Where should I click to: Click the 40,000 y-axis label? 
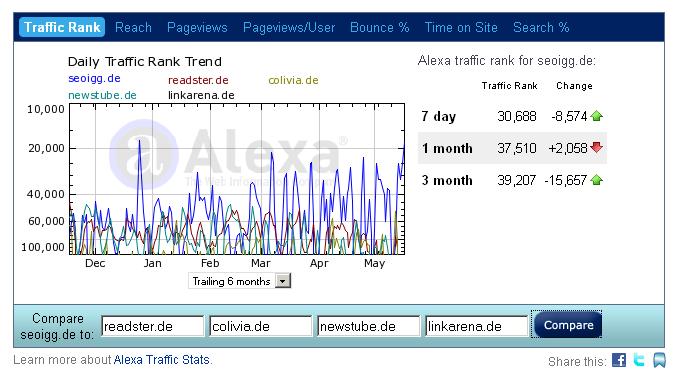tap(46, 194)
